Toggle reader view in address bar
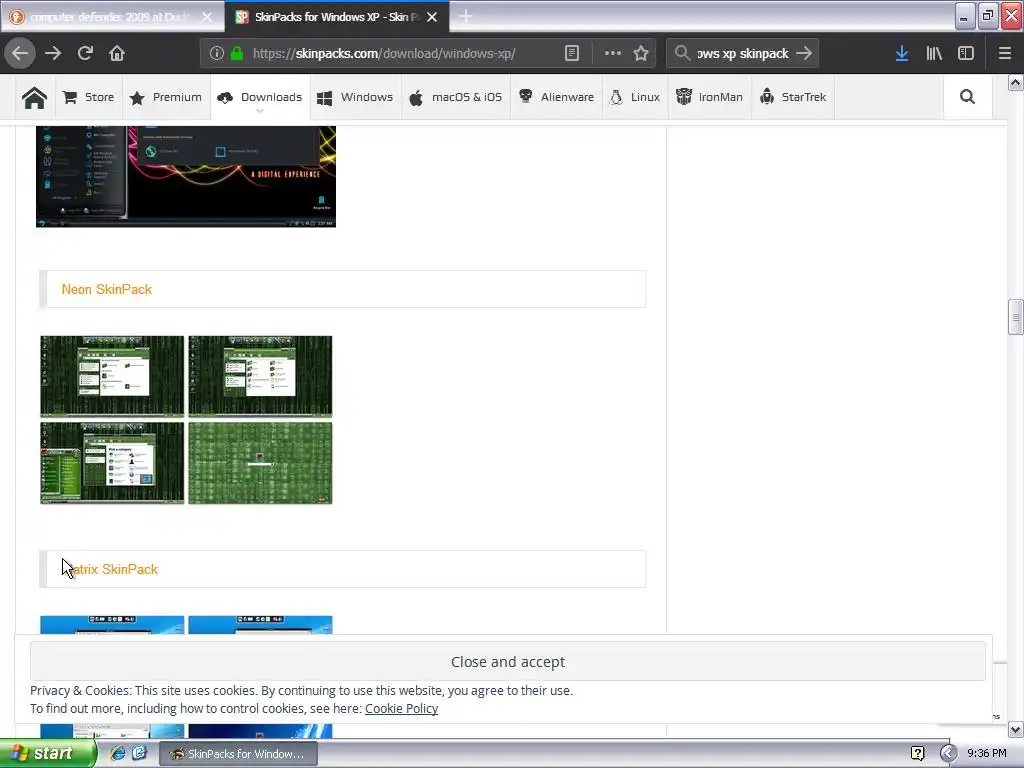Viewport: 1024px width, 768px height. pos(571,54)
